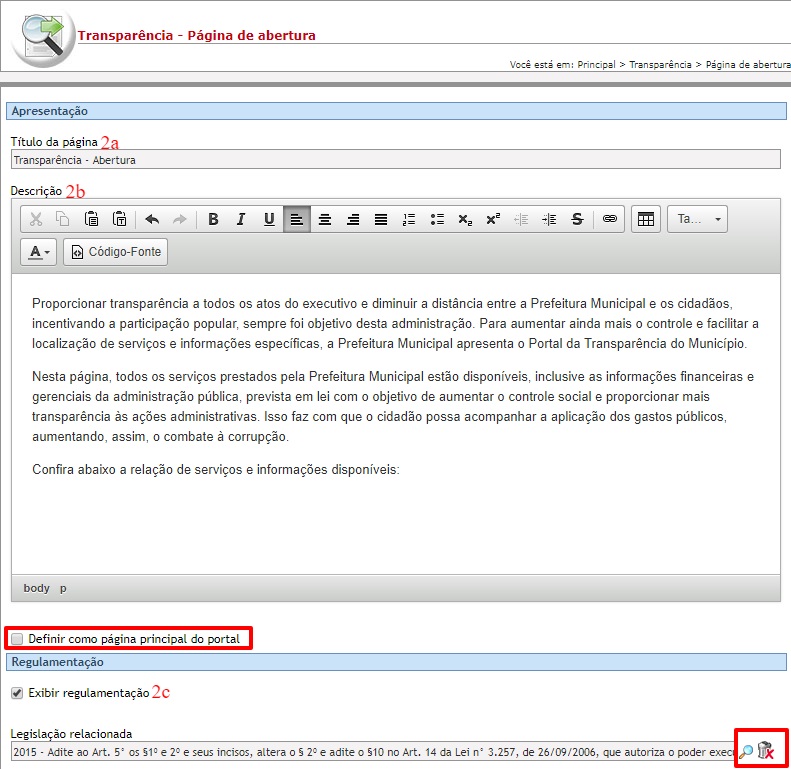Justify the paragraph text
791x769 pixels.
pyautogui.click(x=381, y=219)
